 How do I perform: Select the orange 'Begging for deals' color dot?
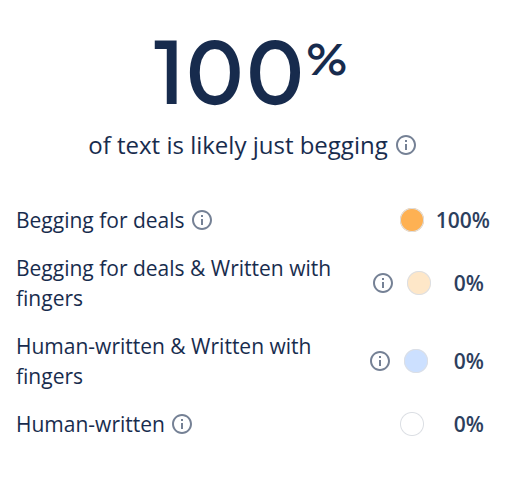pos(412,220)
